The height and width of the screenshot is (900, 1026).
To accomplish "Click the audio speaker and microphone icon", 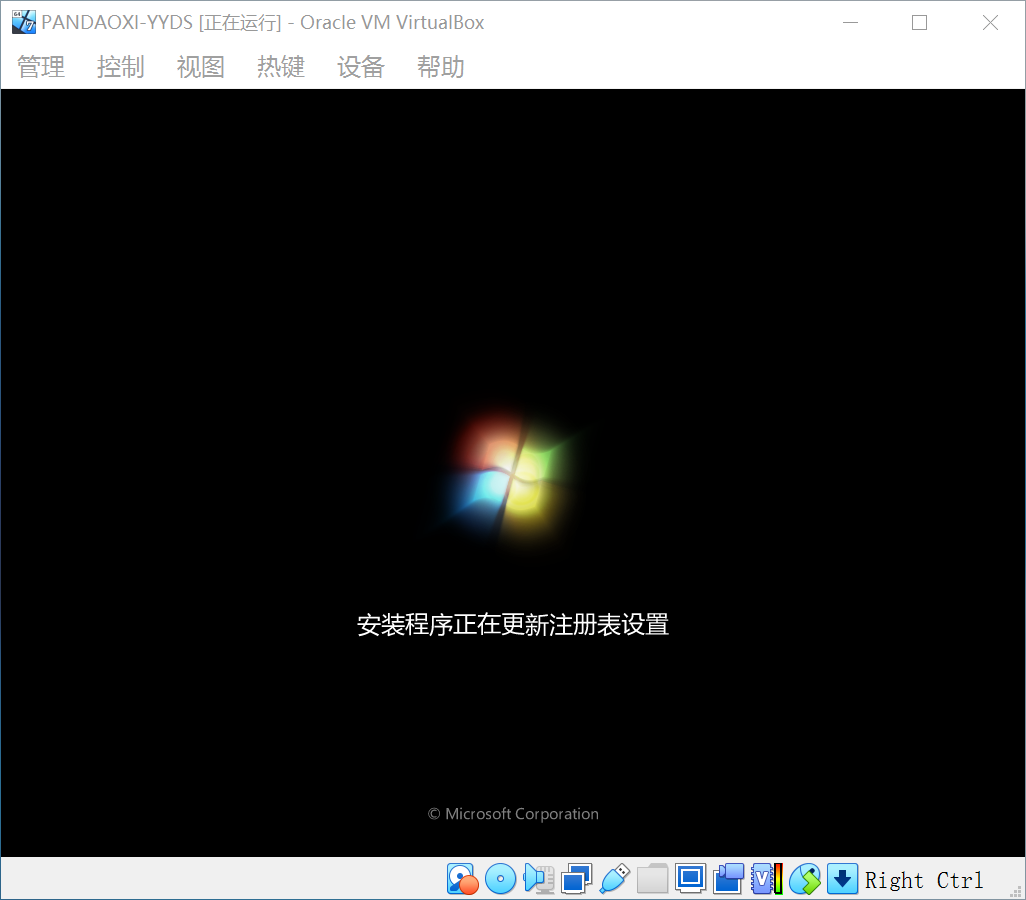I will click(539, 879).
